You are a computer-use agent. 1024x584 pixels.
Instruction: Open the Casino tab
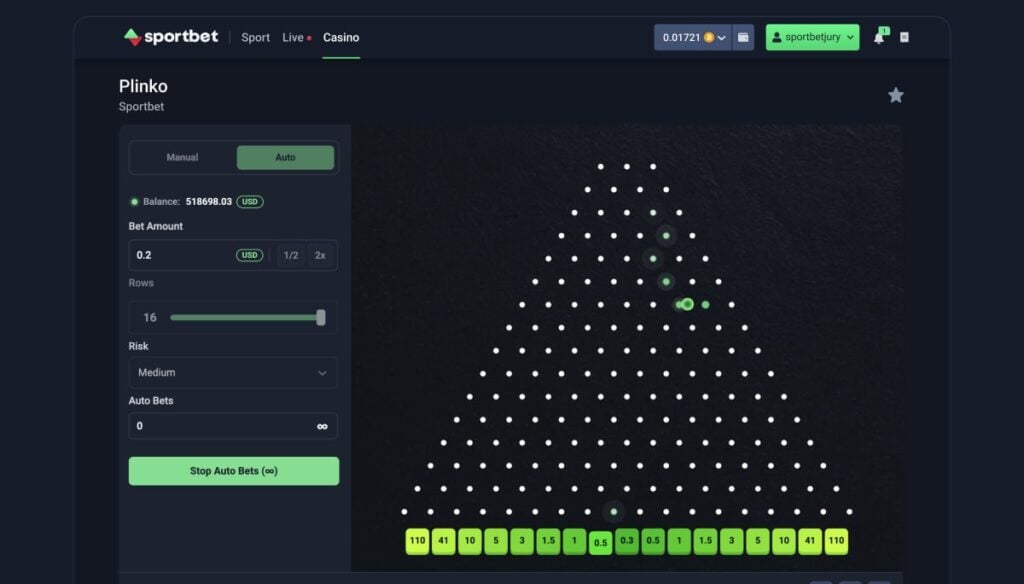[x=341, y=37]
